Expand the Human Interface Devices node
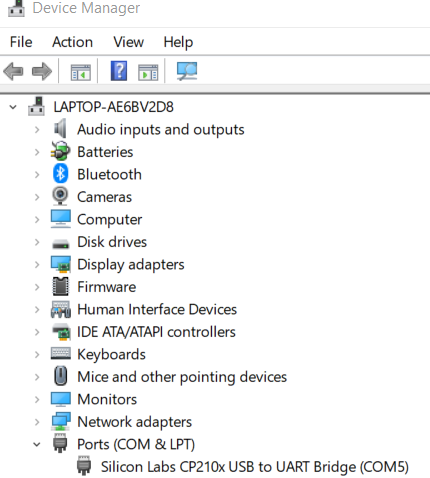Screen dimensions: 430x478 coord(37,309)
